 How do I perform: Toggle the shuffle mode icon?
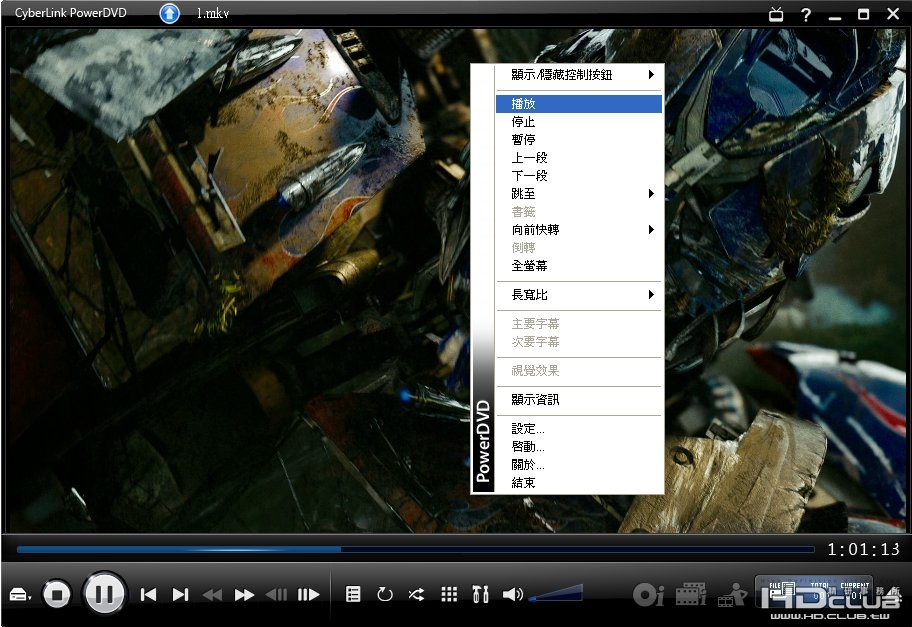[x=416, y=594]
